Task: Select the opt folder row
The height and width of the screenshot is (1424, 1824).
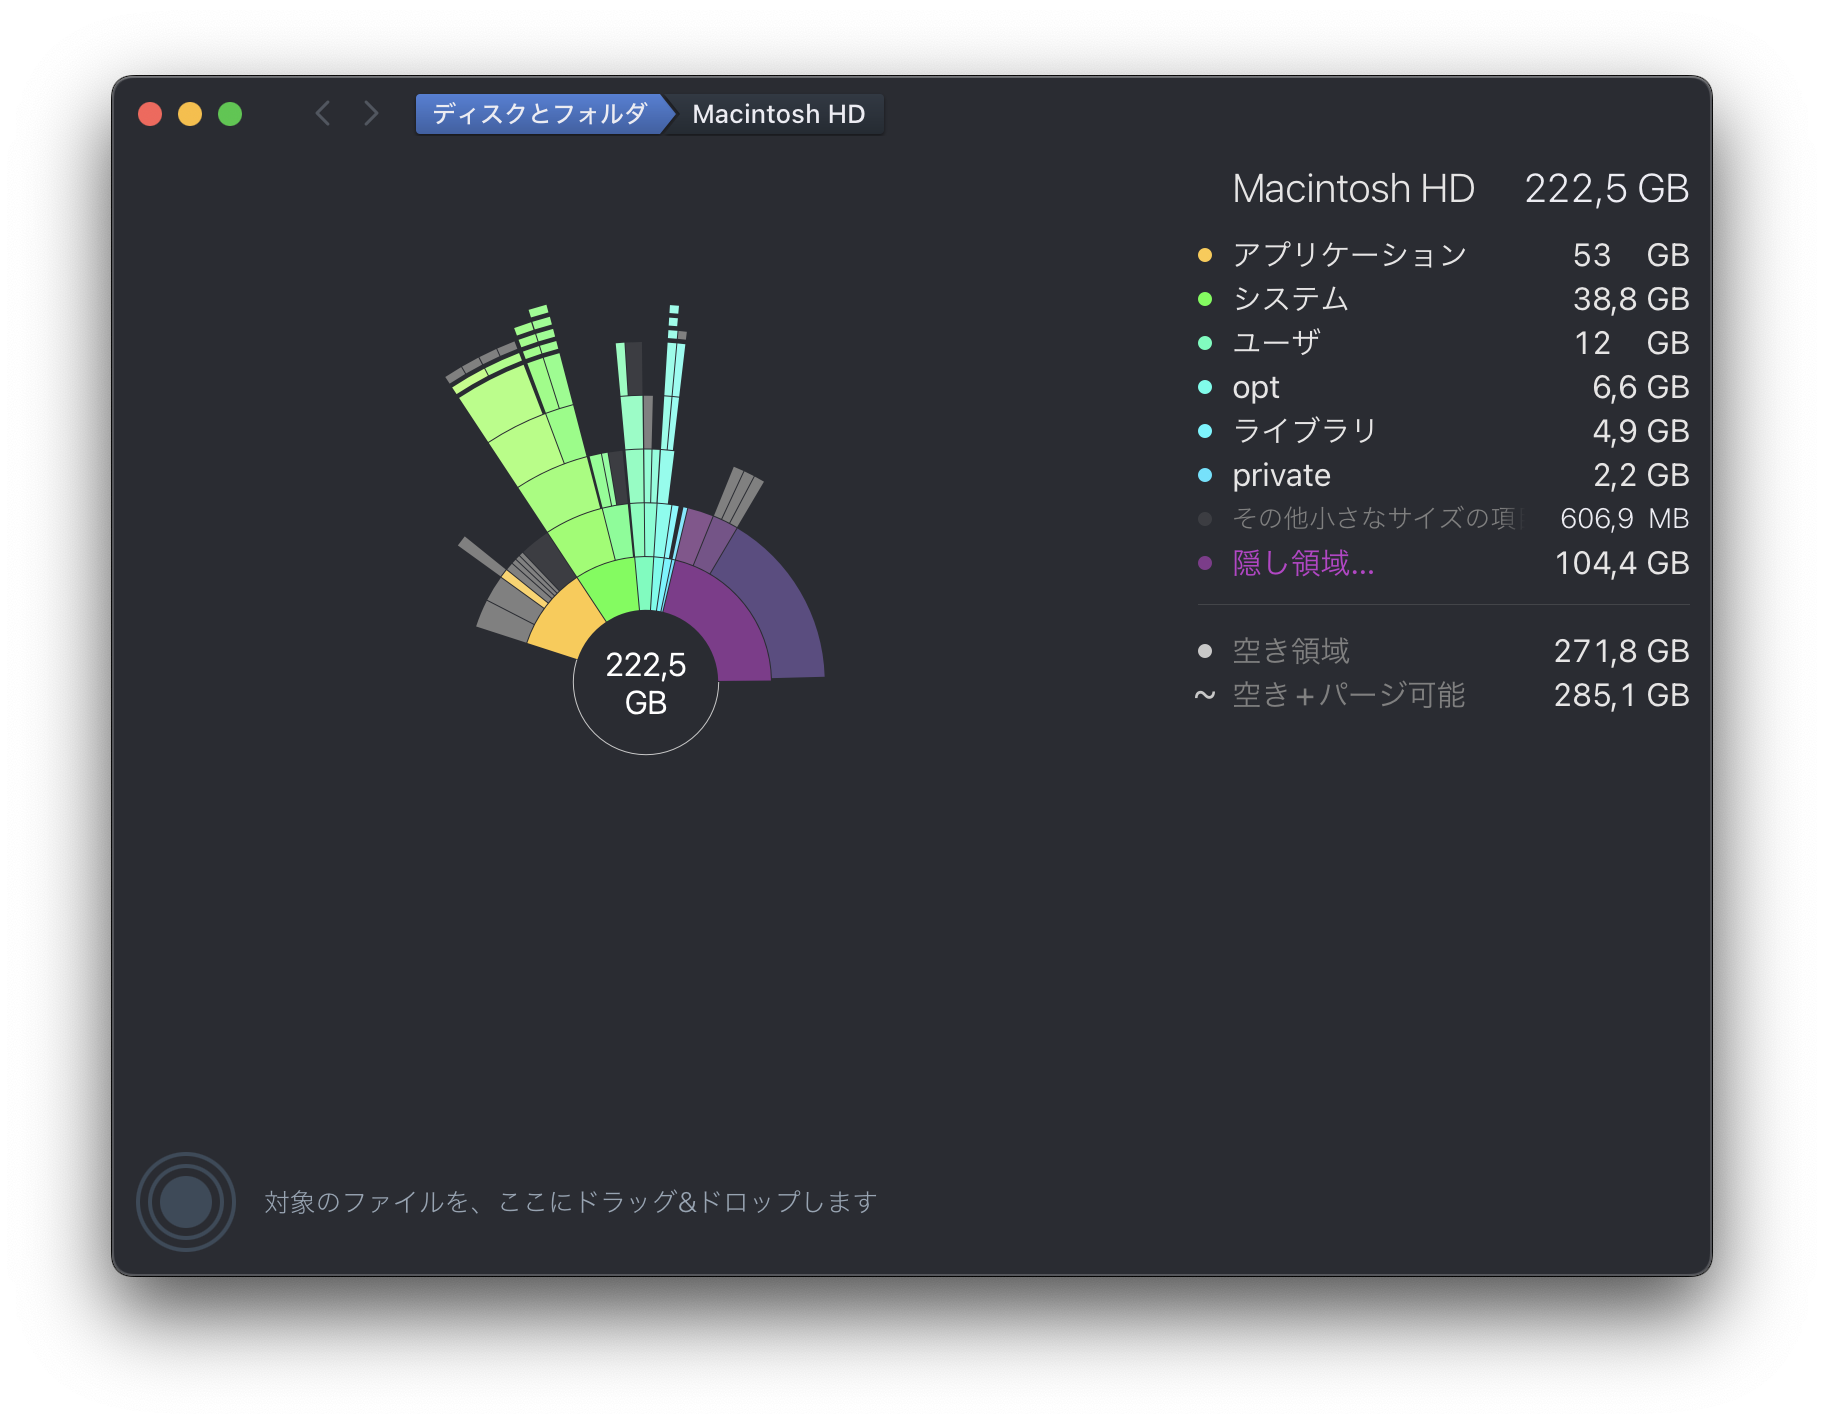Action: [x=1443, y=387]
